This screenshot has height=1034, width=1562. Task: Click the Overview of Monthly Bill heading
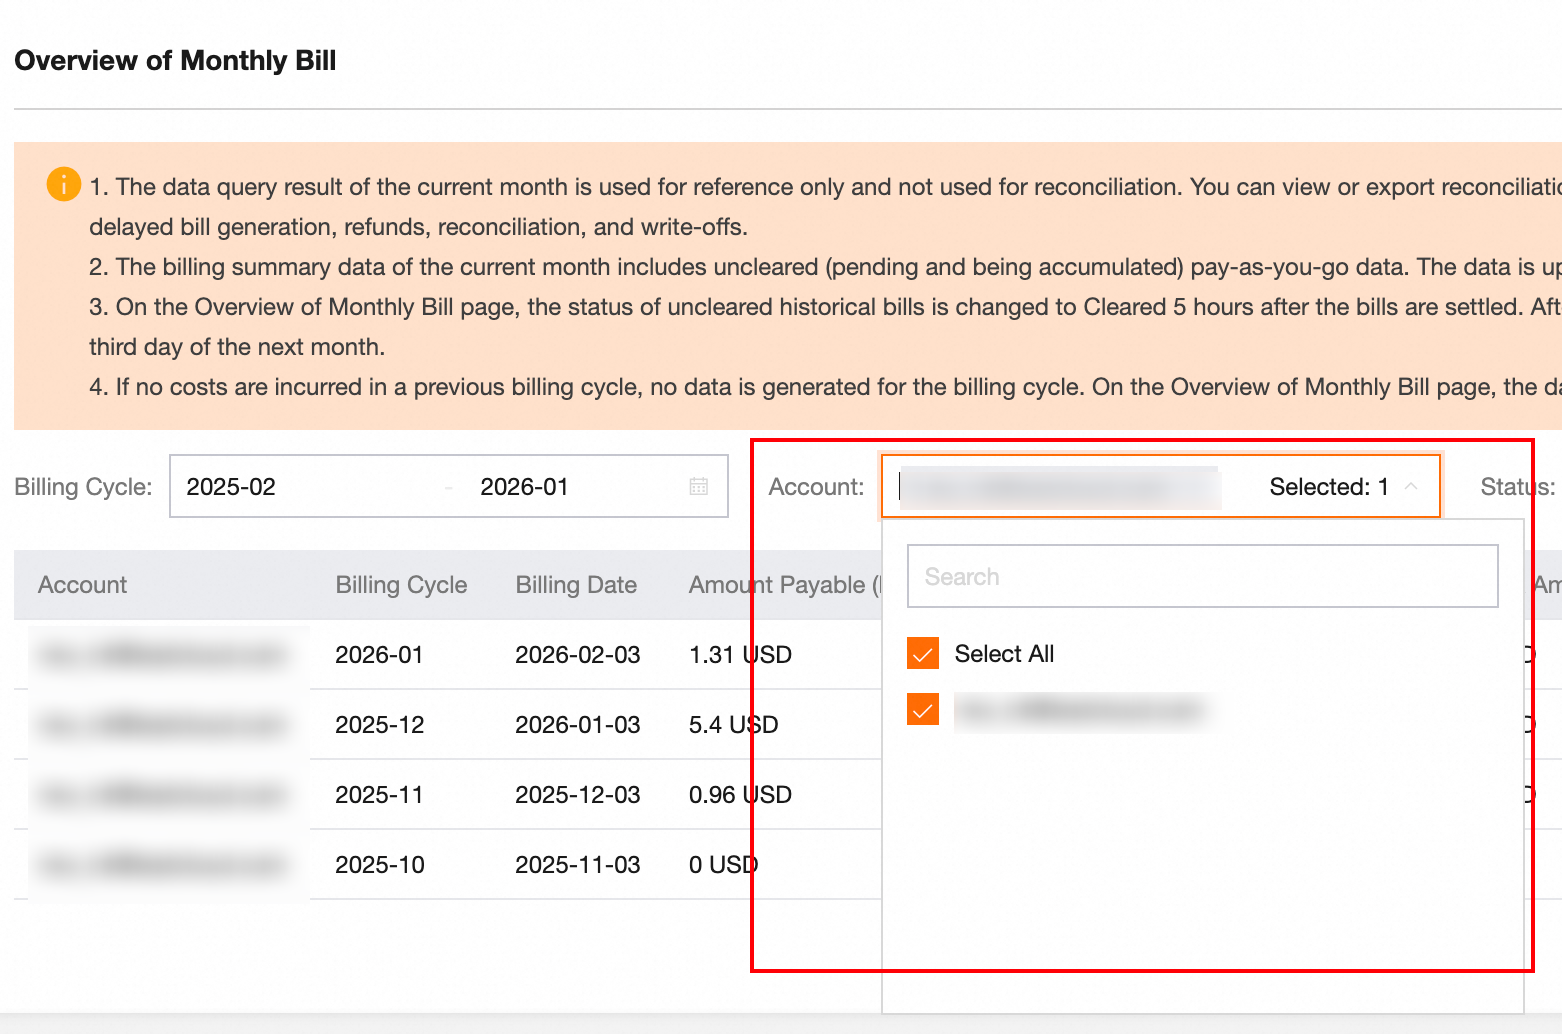click(175, 61)
